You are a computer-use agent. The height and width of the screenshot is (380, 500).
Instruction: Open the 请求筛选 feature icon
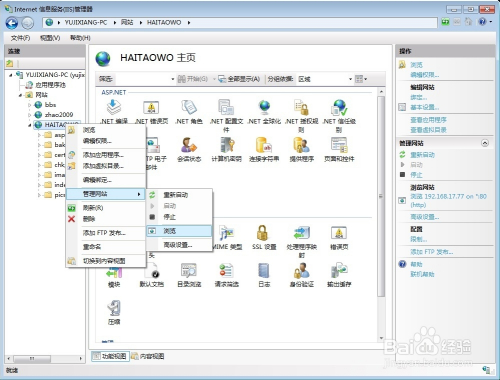226,271
